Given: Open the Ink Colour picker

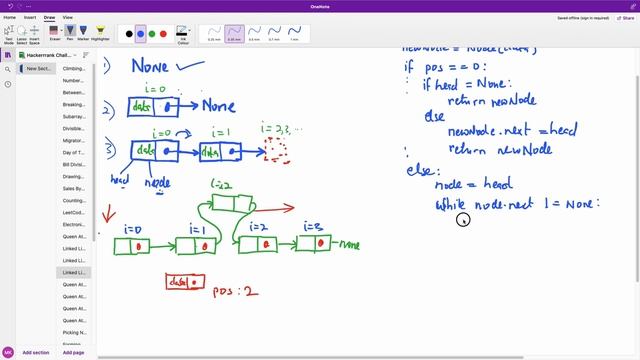Looking at the screenshot, I should pyautogui.click(x=182, y=35).
